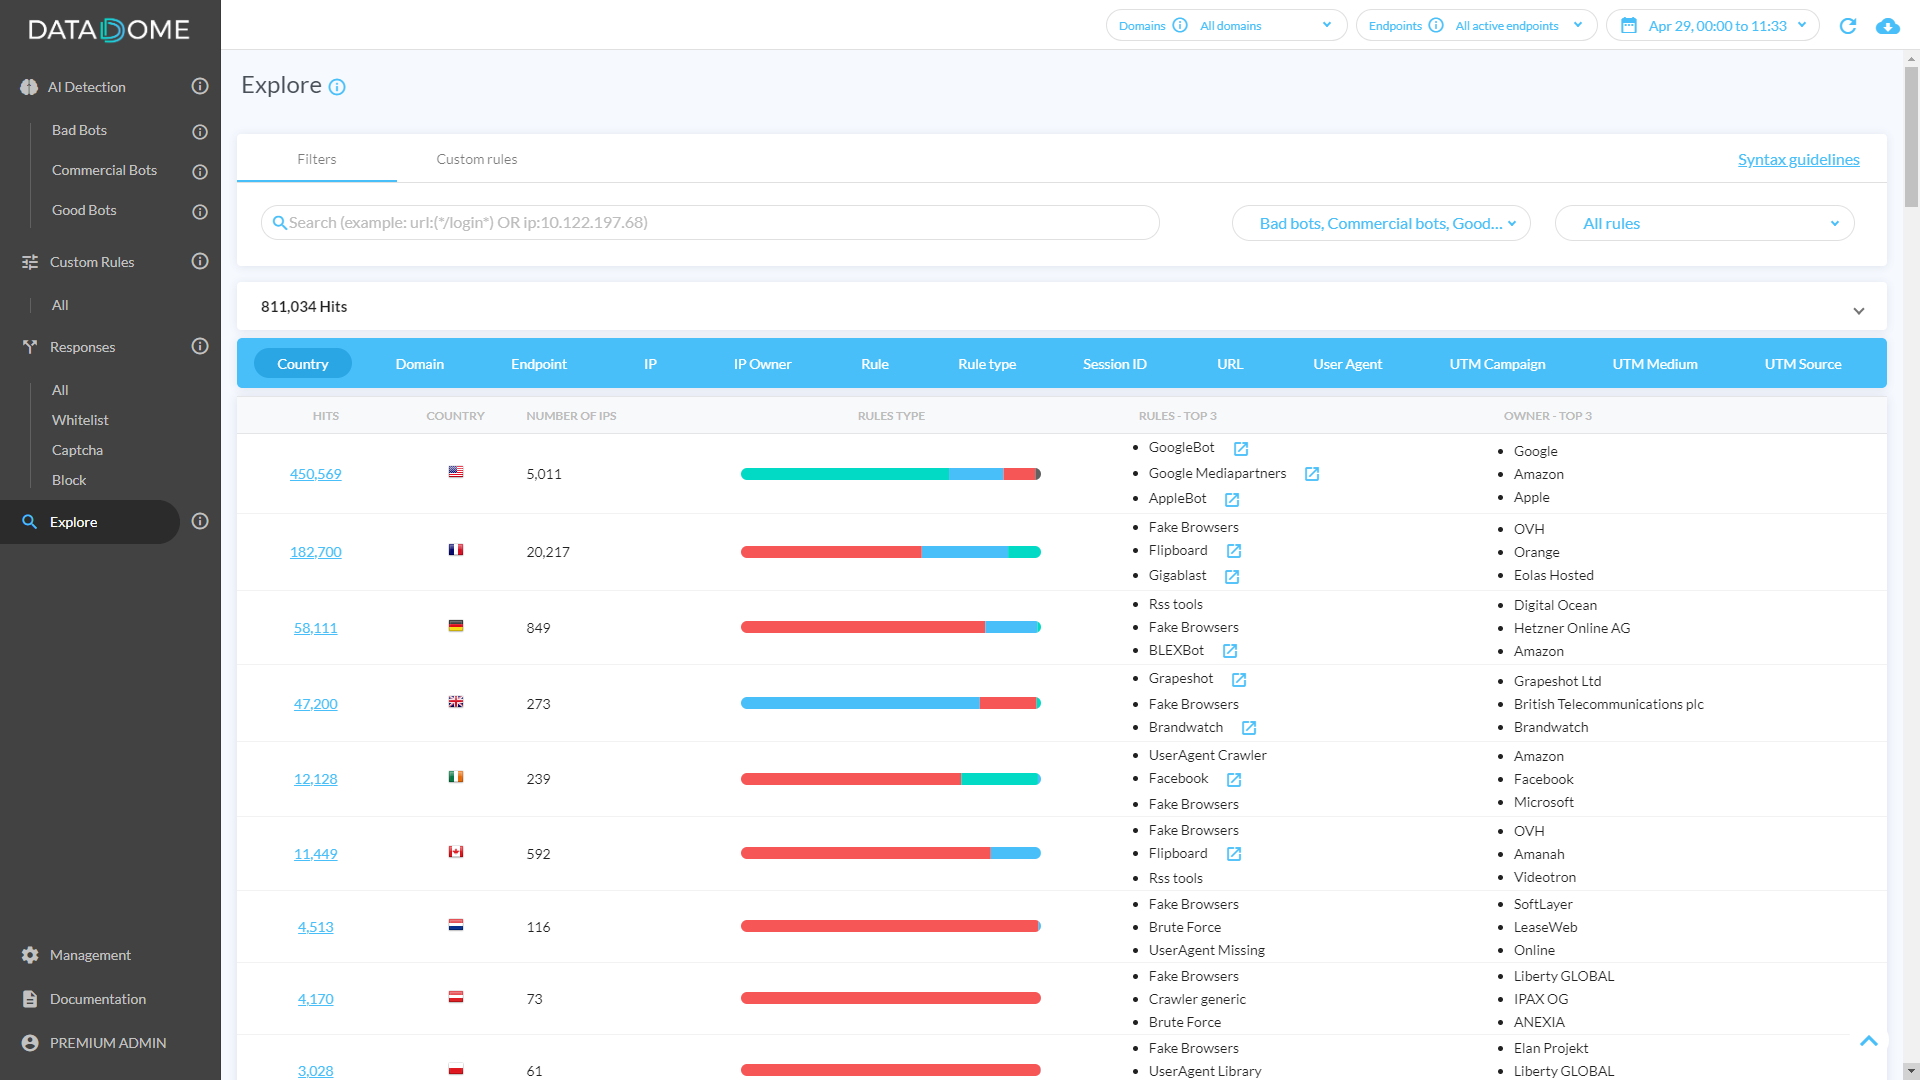Open info icon next to Bad Bots

click(200, 131)
